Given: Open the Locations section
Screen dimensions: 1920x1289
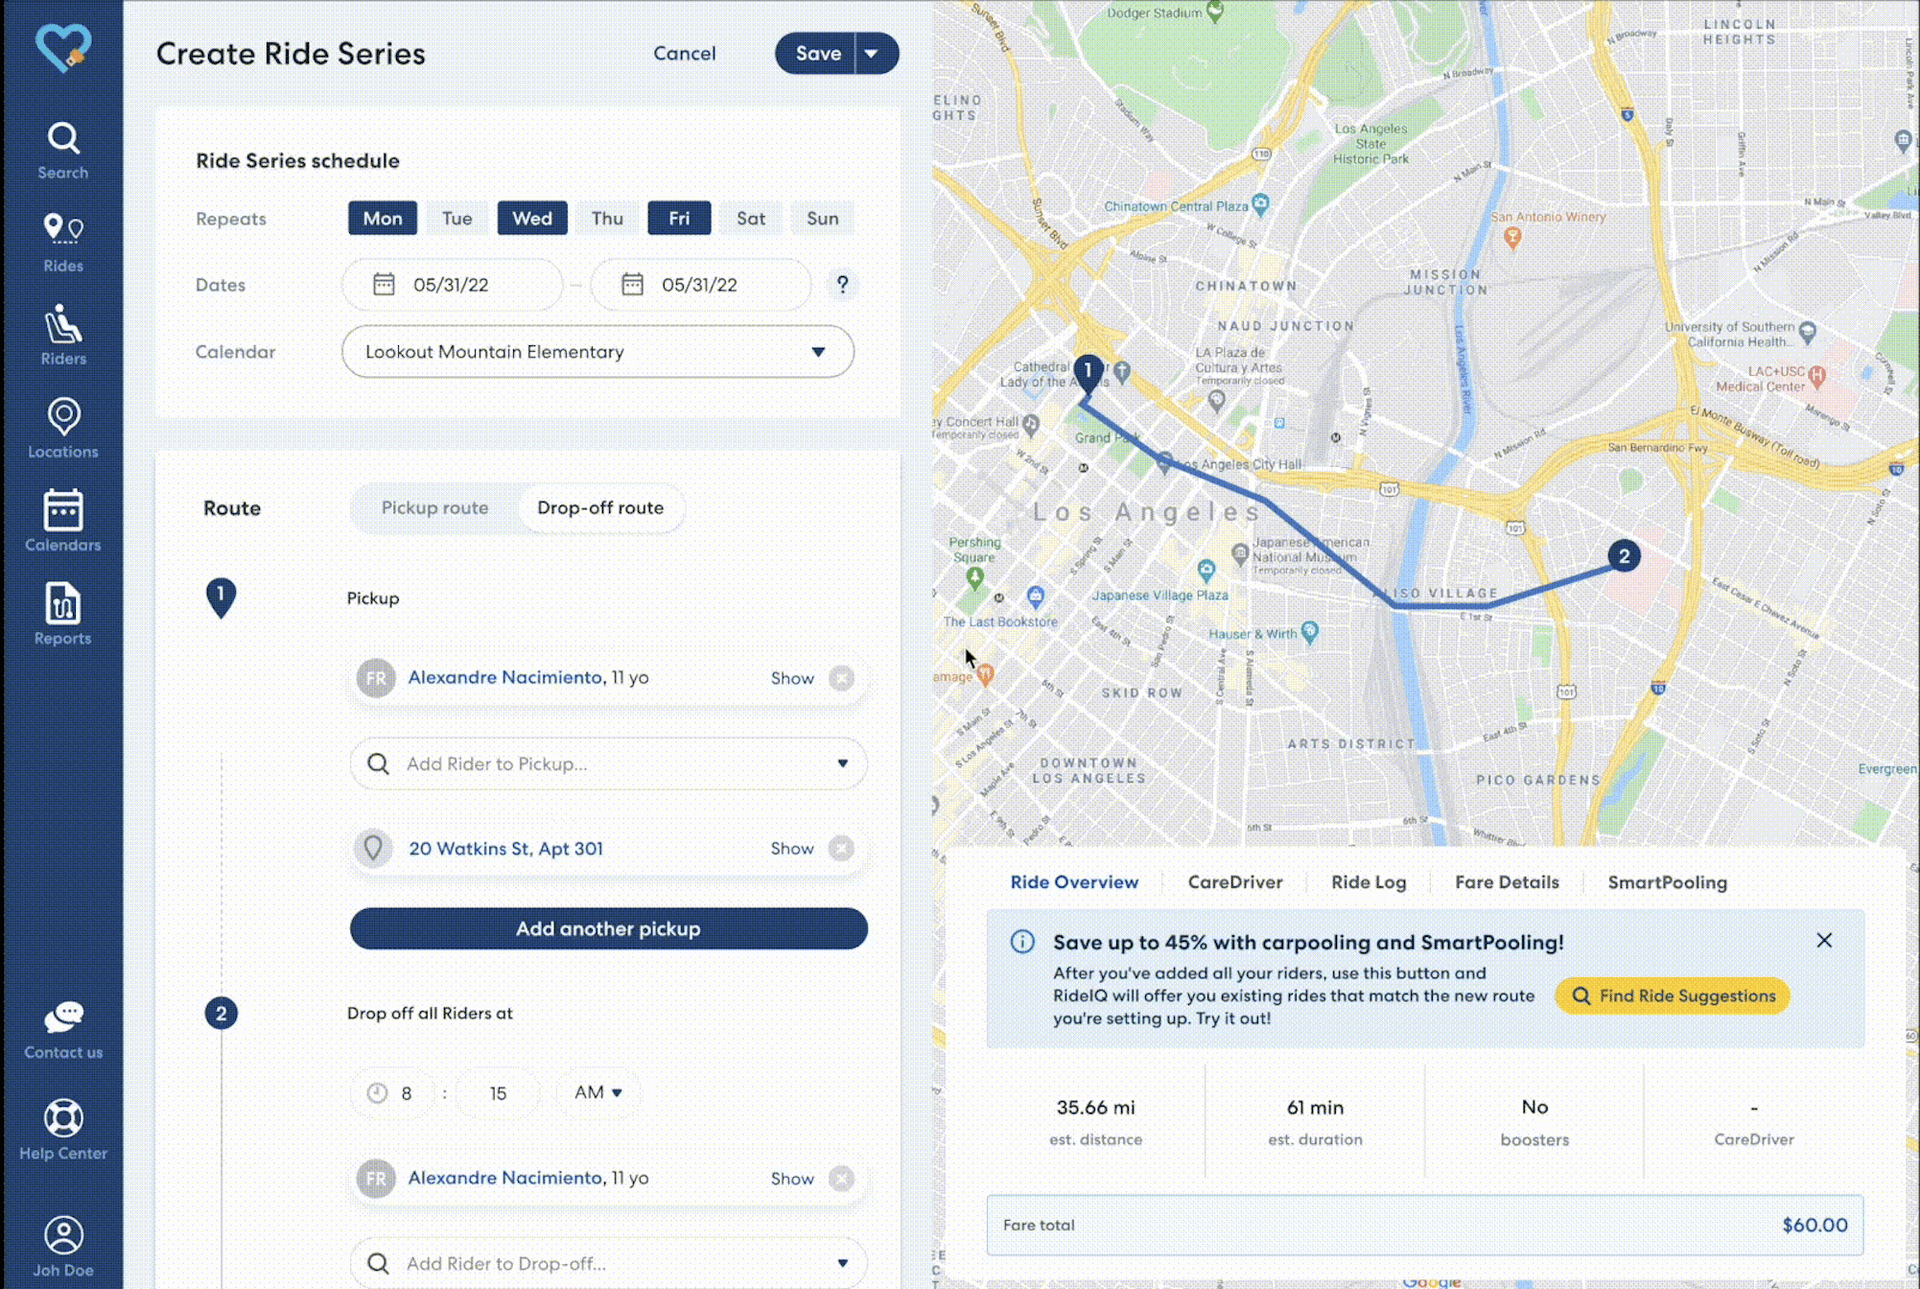Looking at the screenshot, I should [x=63, y=429].
